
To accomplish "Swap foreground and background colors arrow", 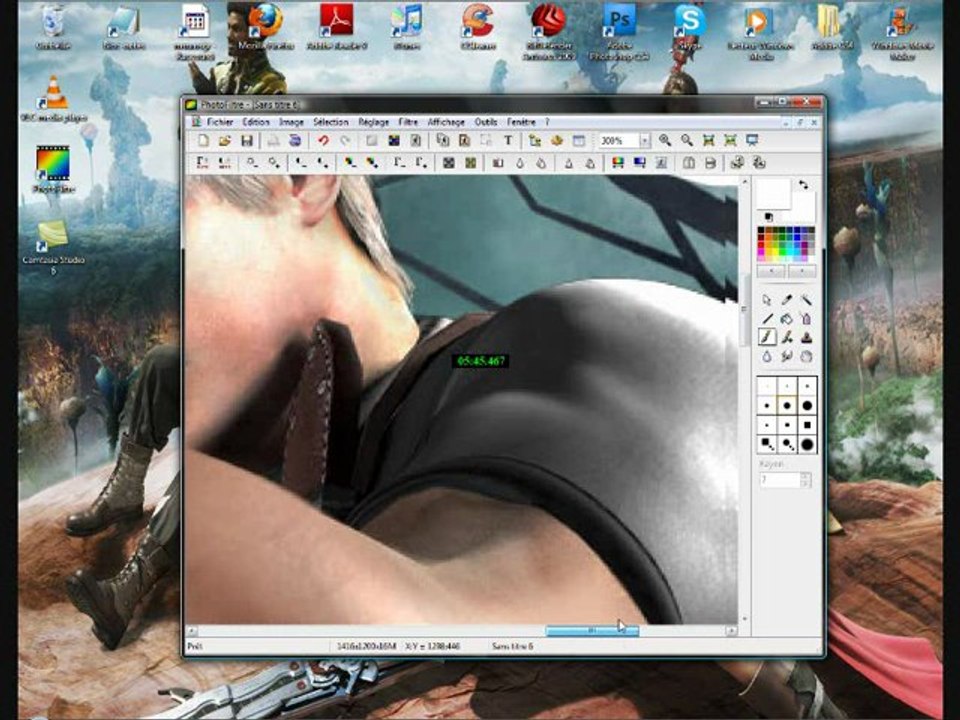I will (803, 184).
